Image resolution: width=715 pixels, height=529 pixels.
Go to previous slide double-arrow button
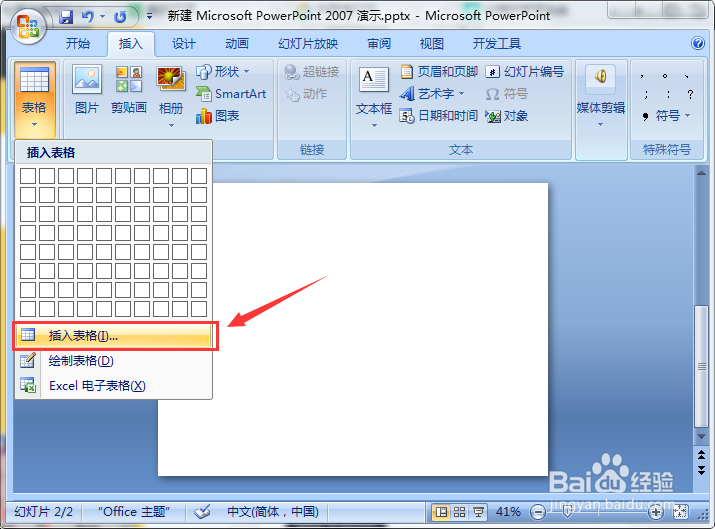pyautogui.click(x=701, y=454)
